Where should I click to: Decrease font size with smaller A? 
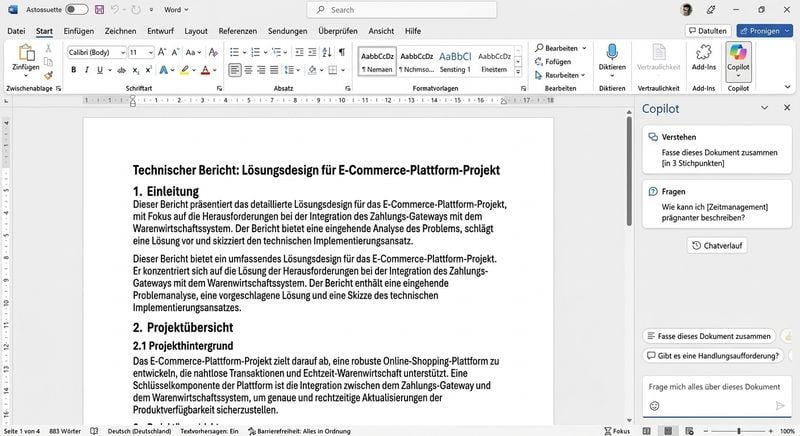pos(175,53)
